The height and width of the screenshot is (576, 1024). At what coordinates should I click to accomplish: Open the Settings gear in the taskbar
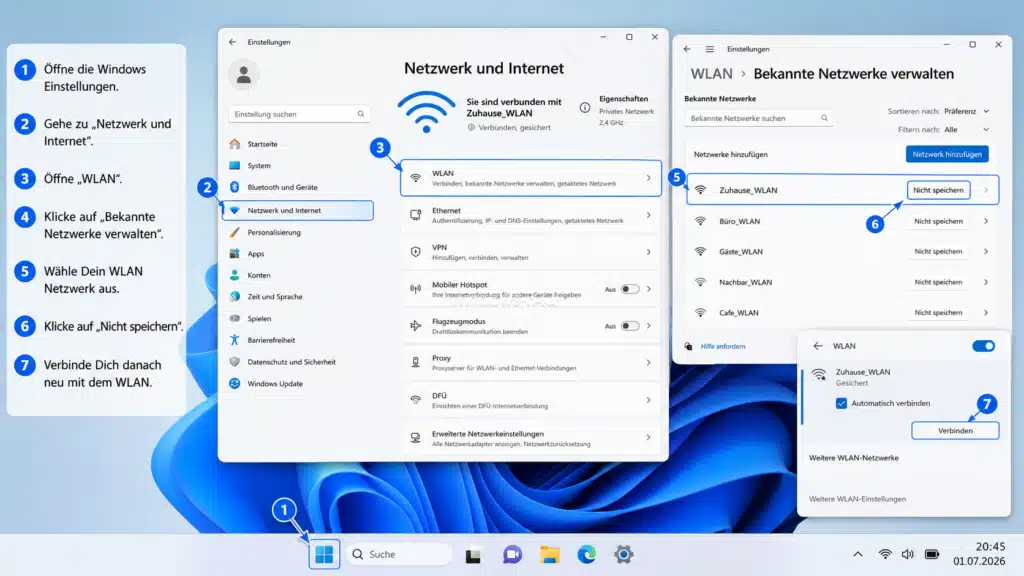(624, 554)
